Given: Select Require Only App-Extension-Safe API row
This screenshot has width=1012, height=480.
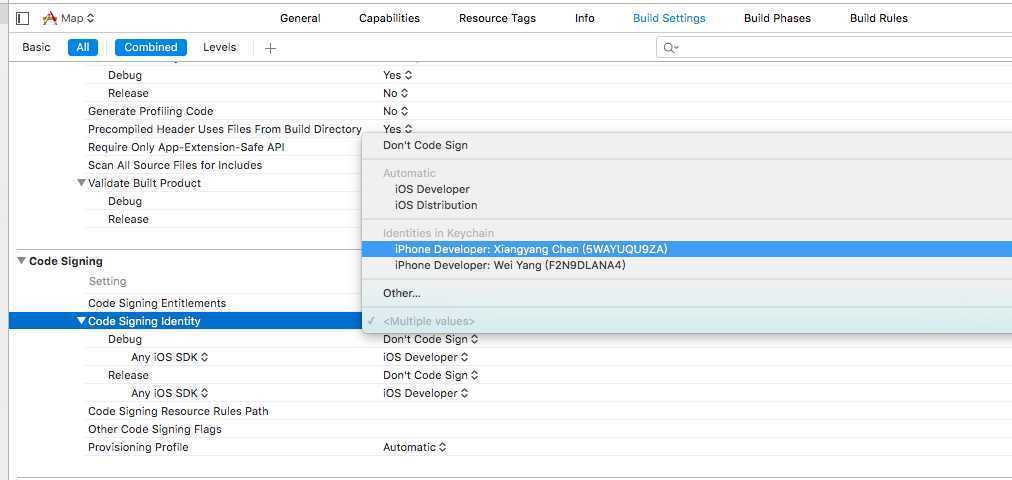Looking at the screenshot, I should coord(187,147).
